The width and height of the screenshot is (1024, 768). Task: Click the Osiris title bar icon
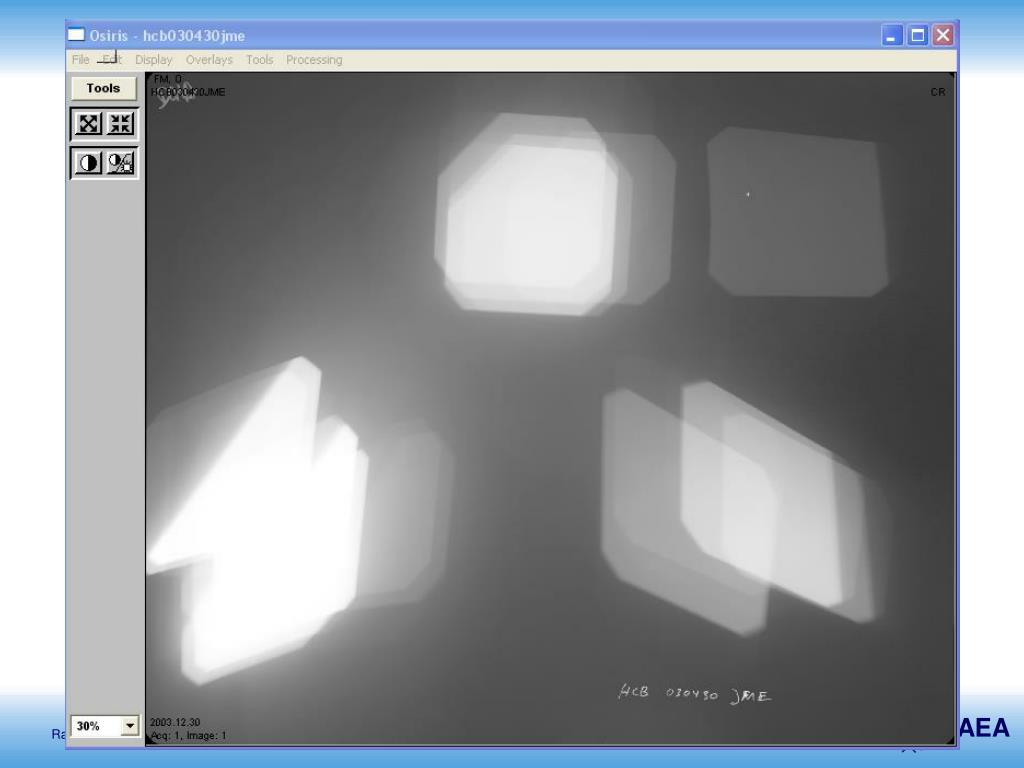(x=76, y=35)
